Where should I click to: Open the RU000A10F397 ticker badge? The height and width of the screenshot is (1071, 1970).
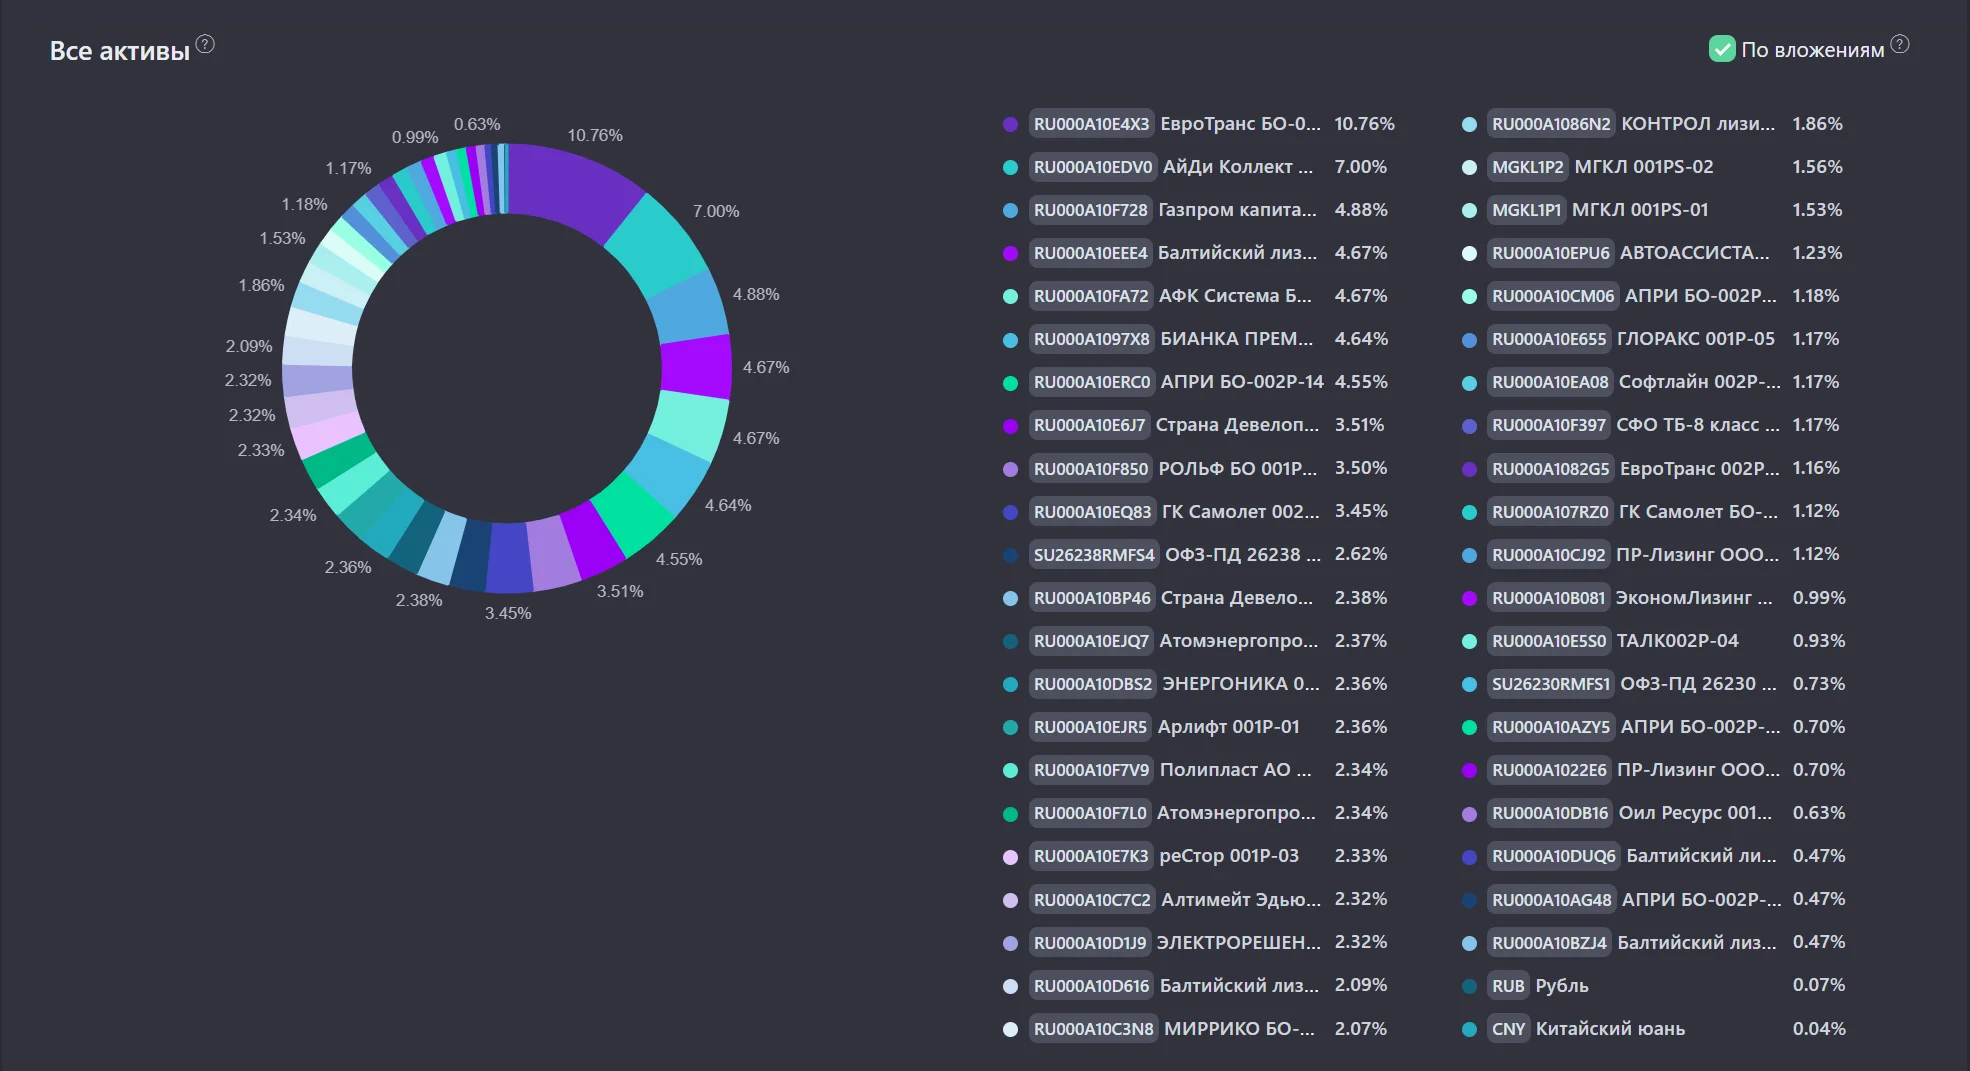(1549, 425)
